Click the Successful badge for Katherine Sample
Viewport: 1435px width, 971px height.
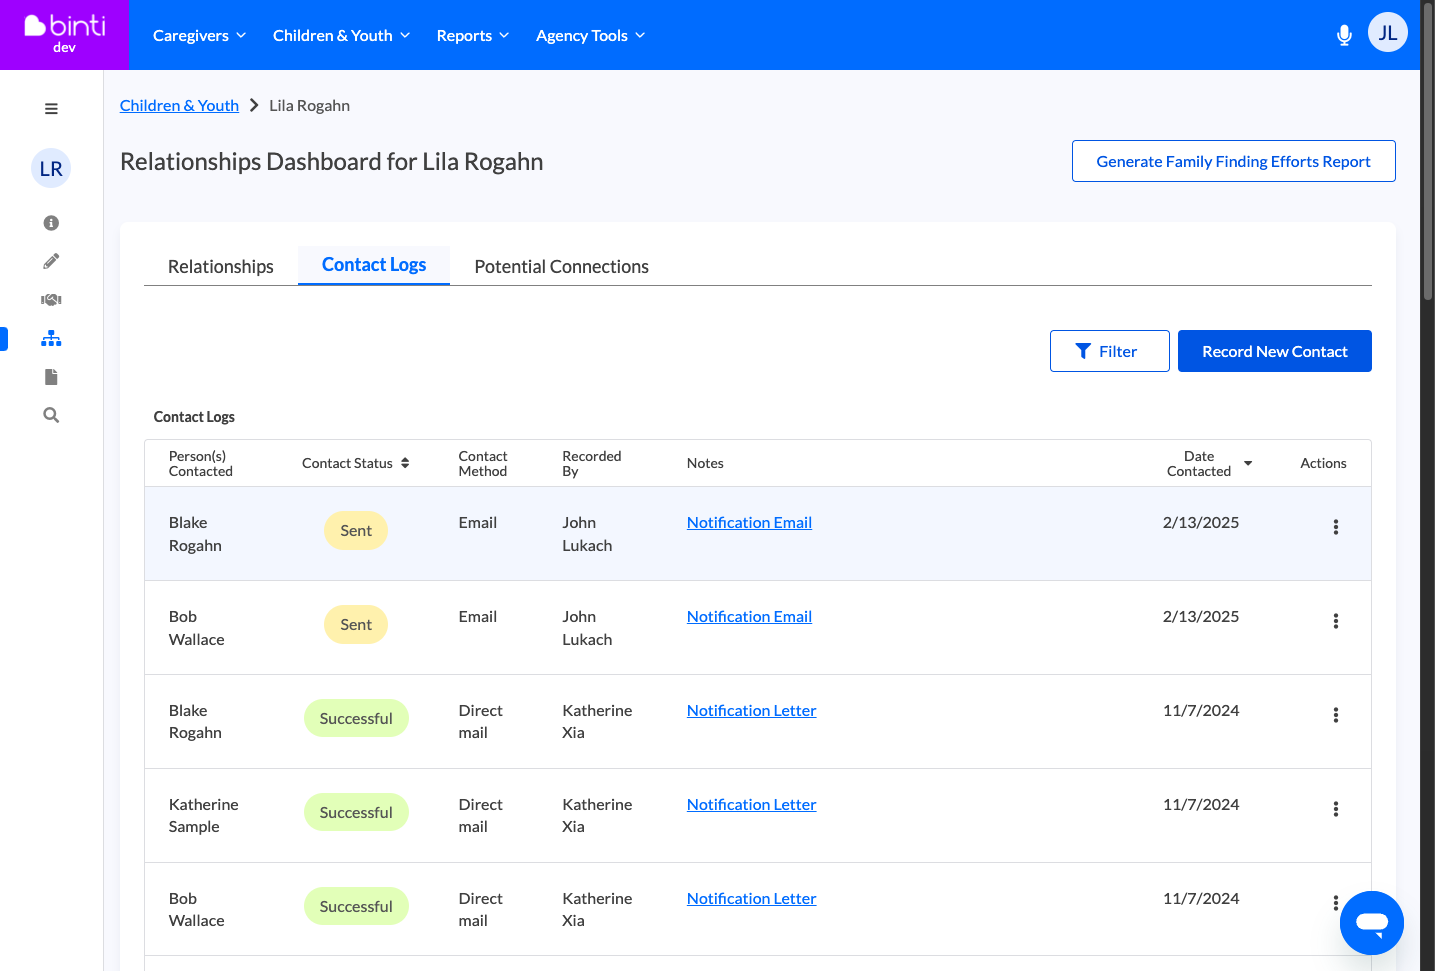[356, 813]
